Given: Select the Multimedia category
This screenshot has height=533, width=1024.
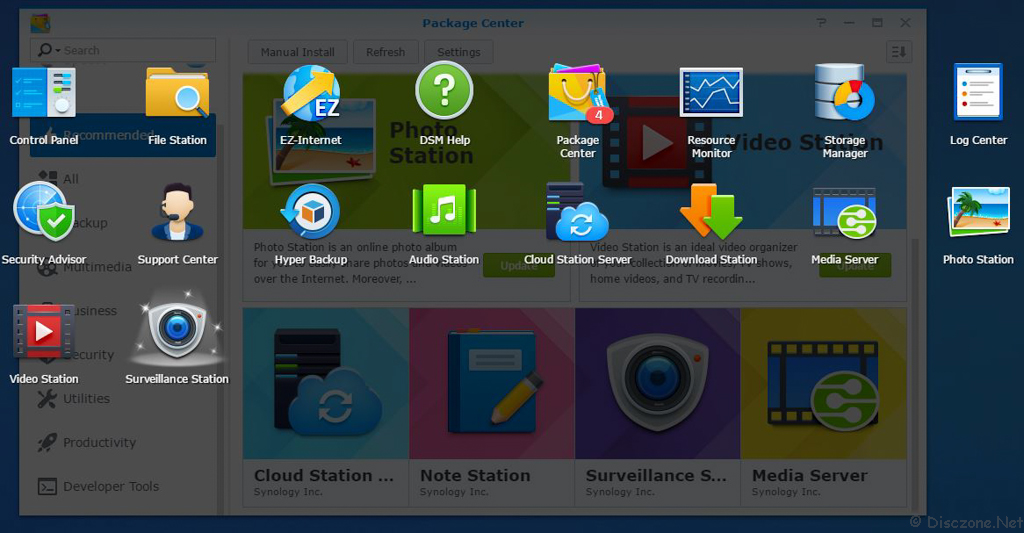Looking at the screenshot, I should tap(123, 266).
